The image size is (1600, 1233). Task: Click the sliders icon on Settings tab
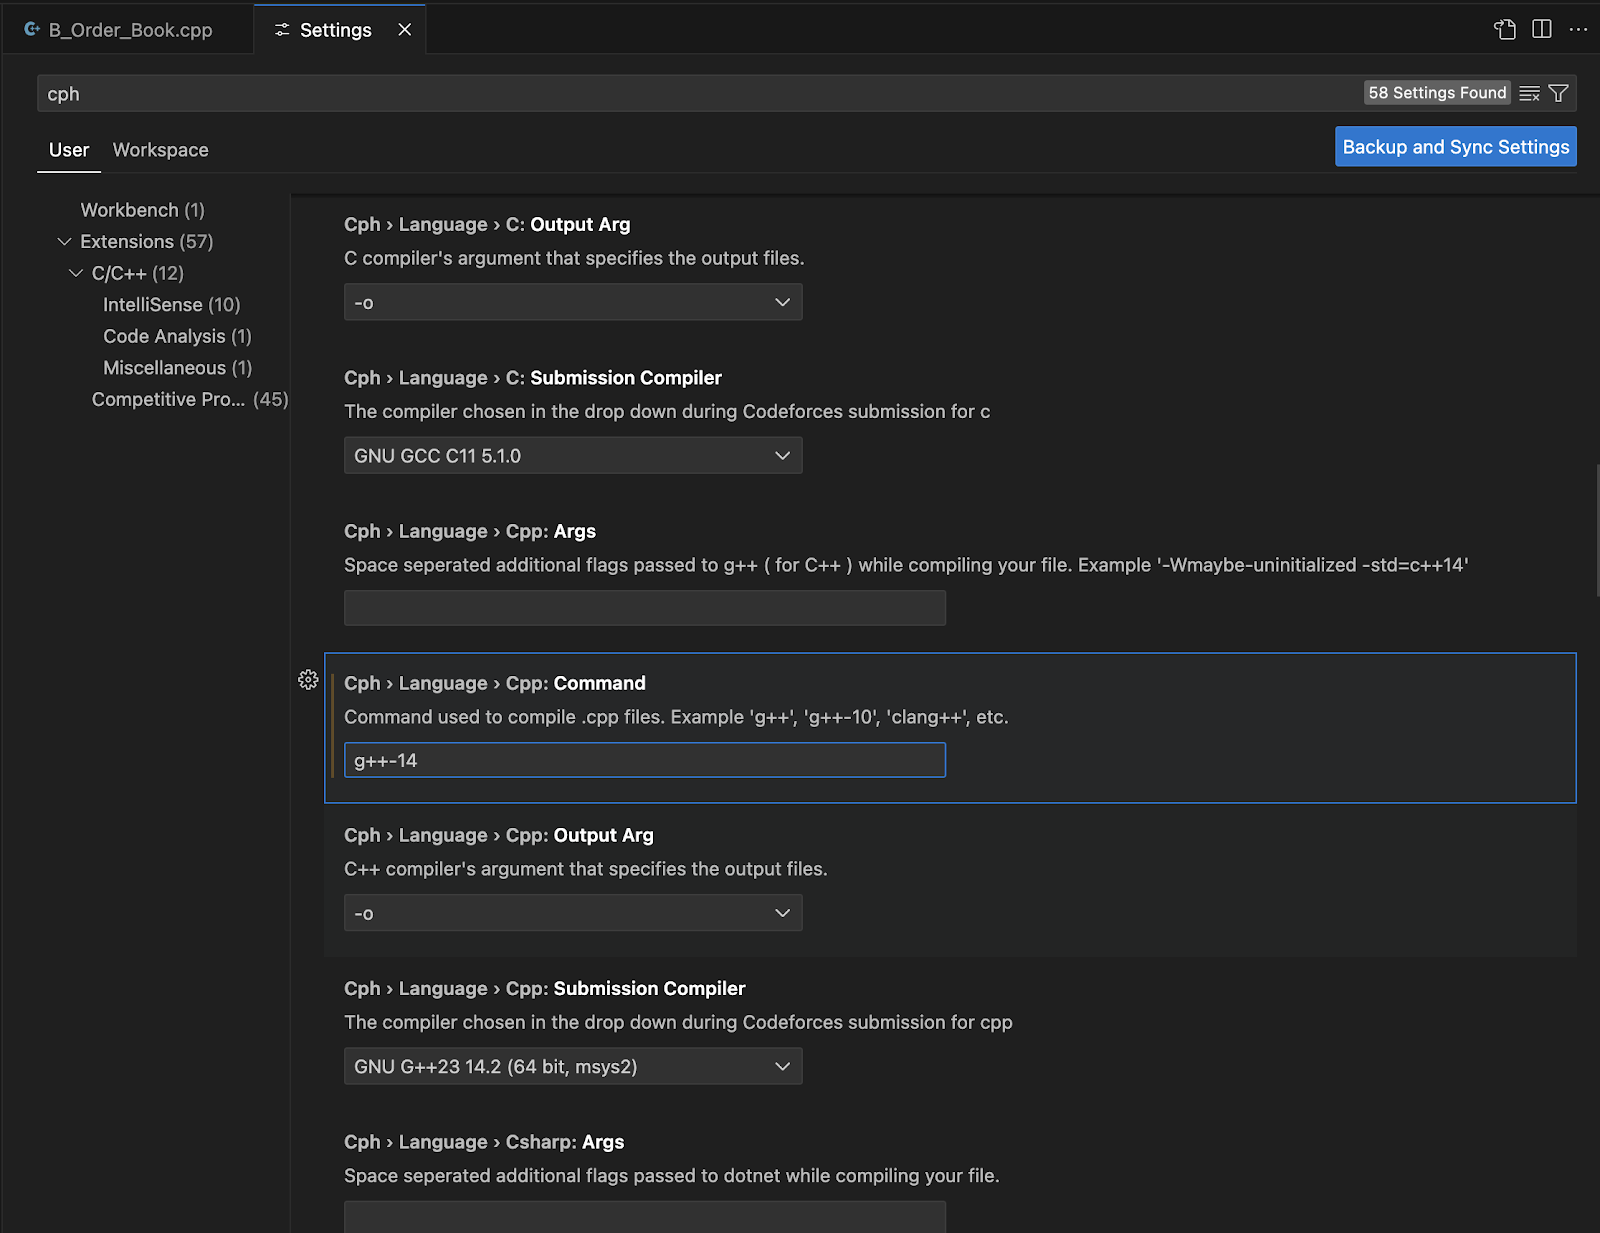pos(282,30)
